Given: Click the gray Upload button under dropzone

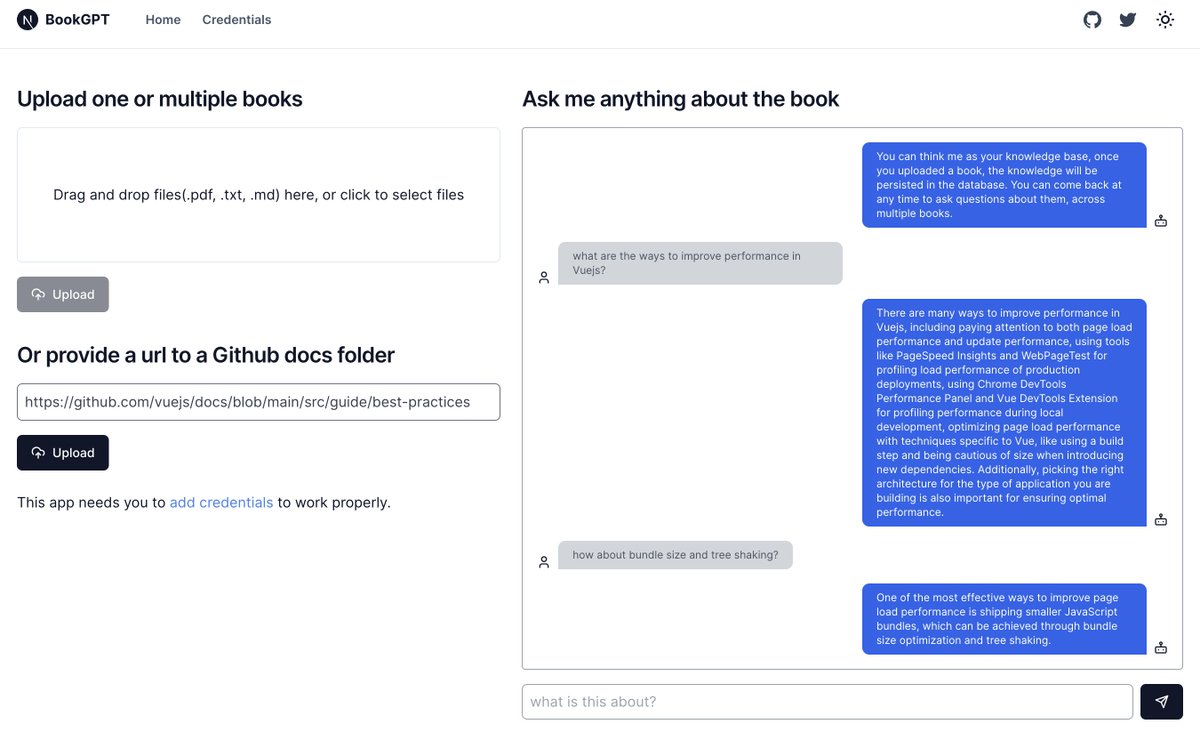Looking at the screenshot, I should 63,294.
